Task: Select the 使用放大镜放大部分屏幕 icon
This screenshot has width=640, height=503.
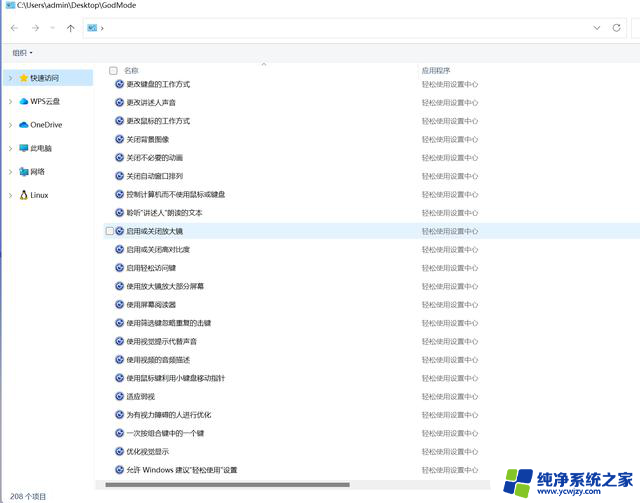Action: coord(119,286)
